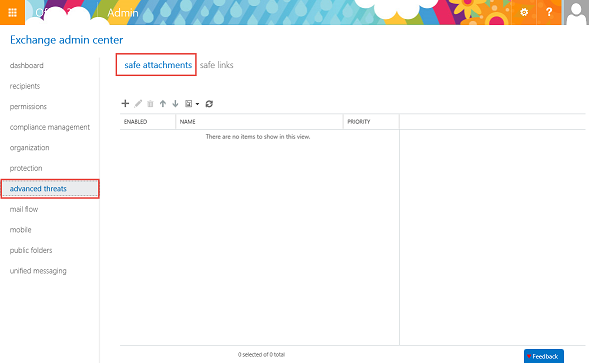Select advanced threats in the left navigation
The height and width of the screenshot is (363, 589).
click(x=50, y=189)
